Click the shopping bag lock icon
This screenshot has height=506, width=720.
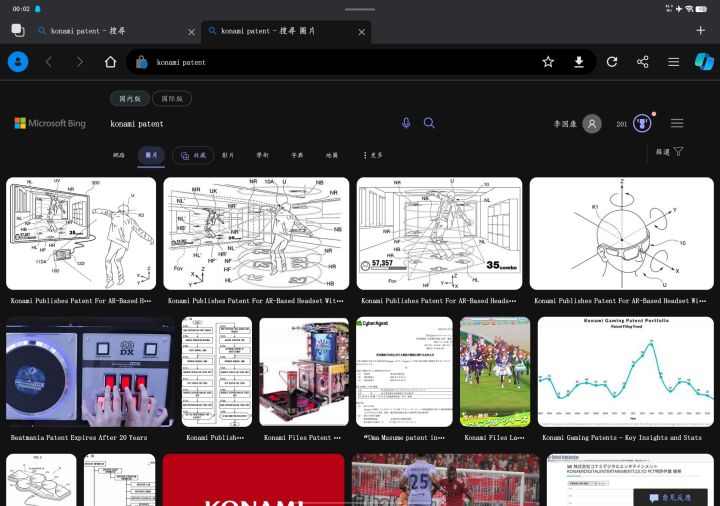click(142, 62)
